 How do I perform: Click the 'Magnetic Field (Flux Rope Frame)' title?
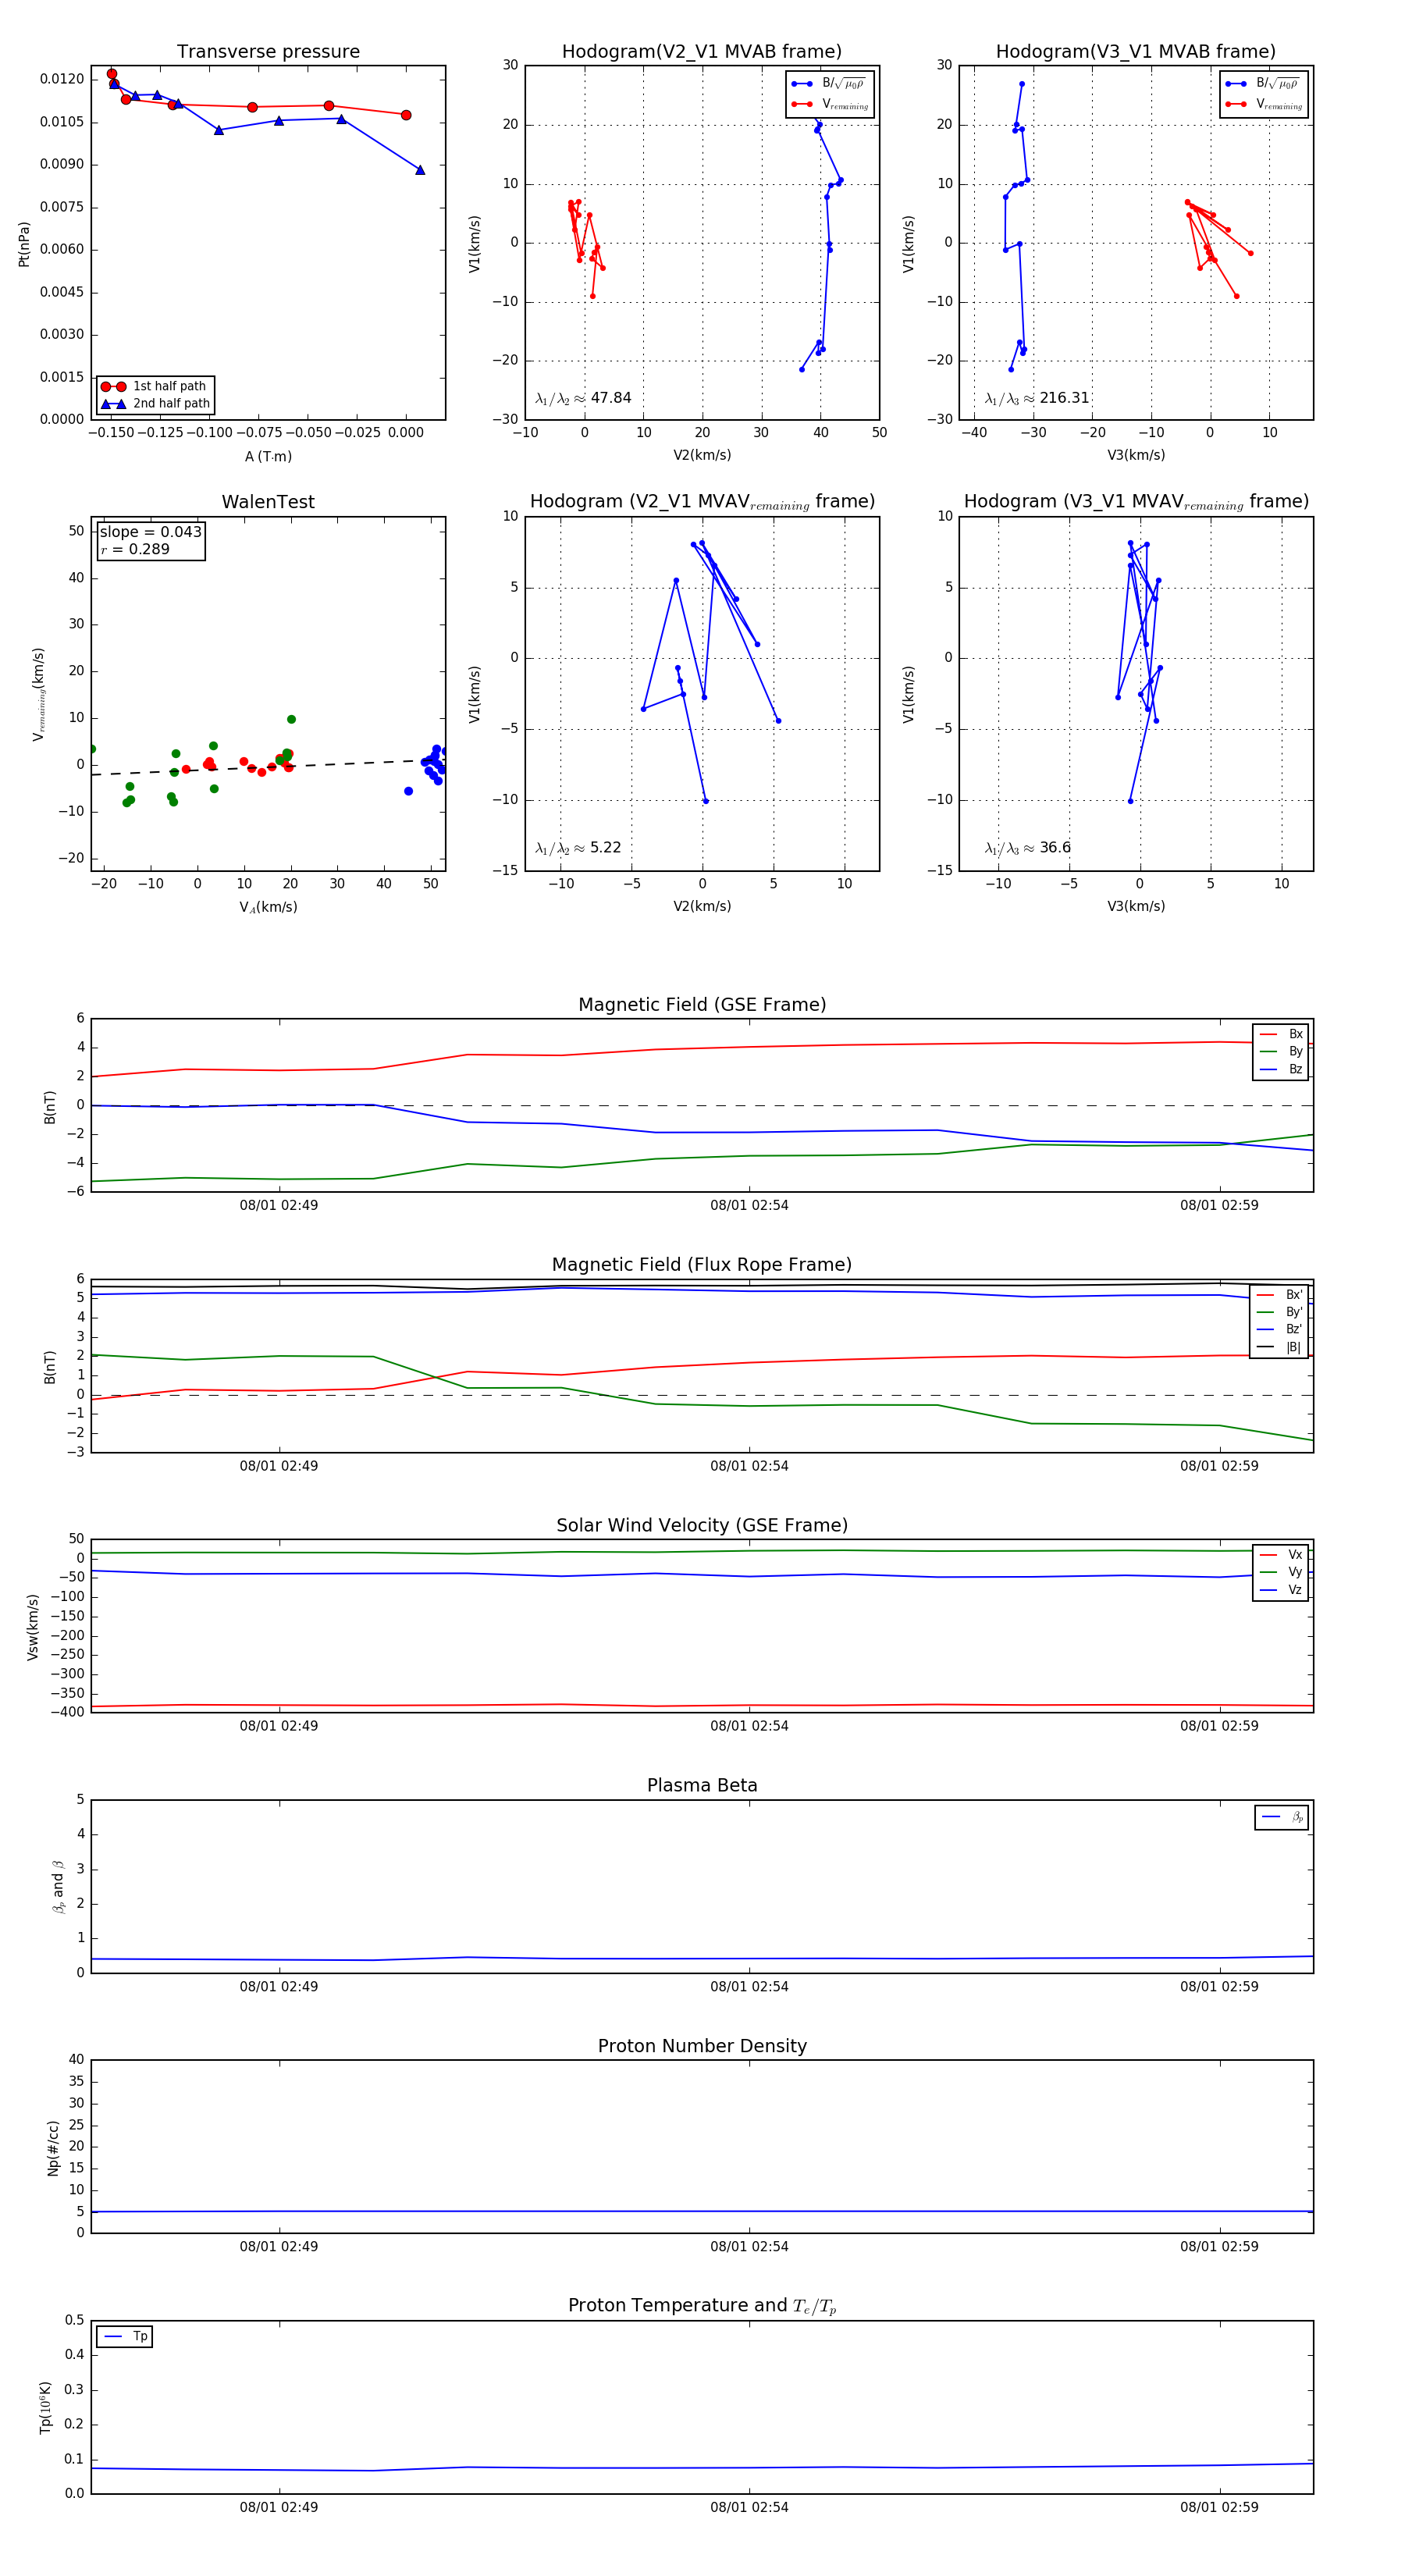coord(702,1265)
